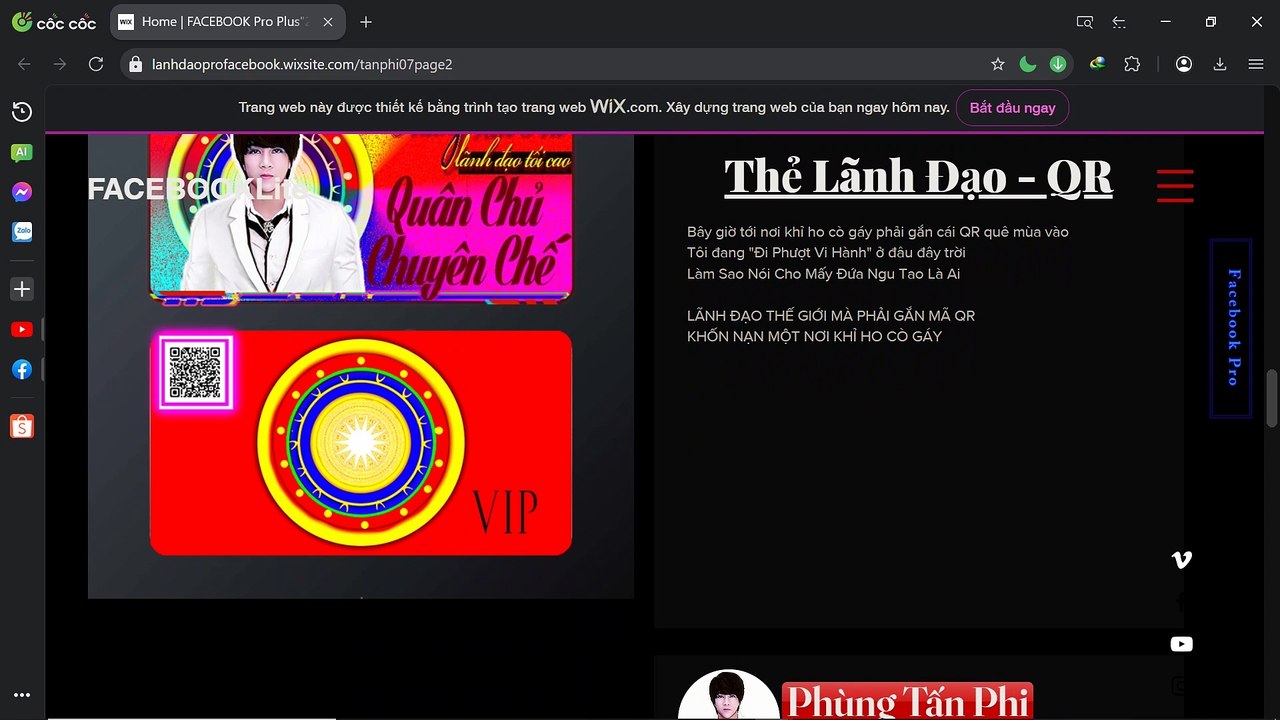
Task: Open a new browser tab
Action: click(366, 22)
